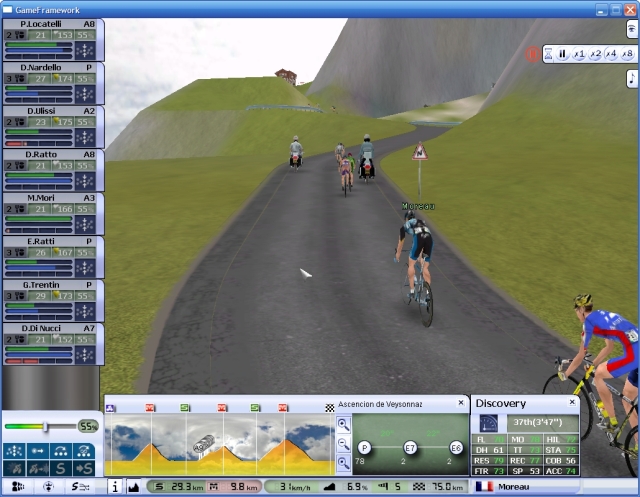Collapse the top-right panel arrow button

click(631, 29)
